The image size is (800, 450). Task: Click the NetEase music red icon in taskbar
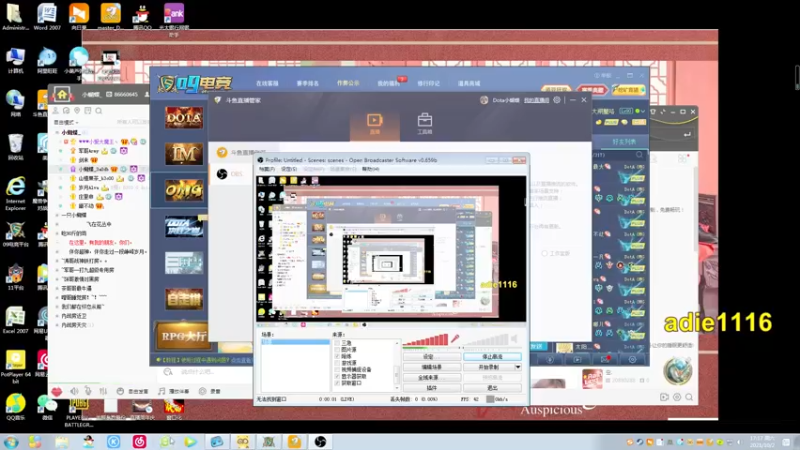pos(139,442)
